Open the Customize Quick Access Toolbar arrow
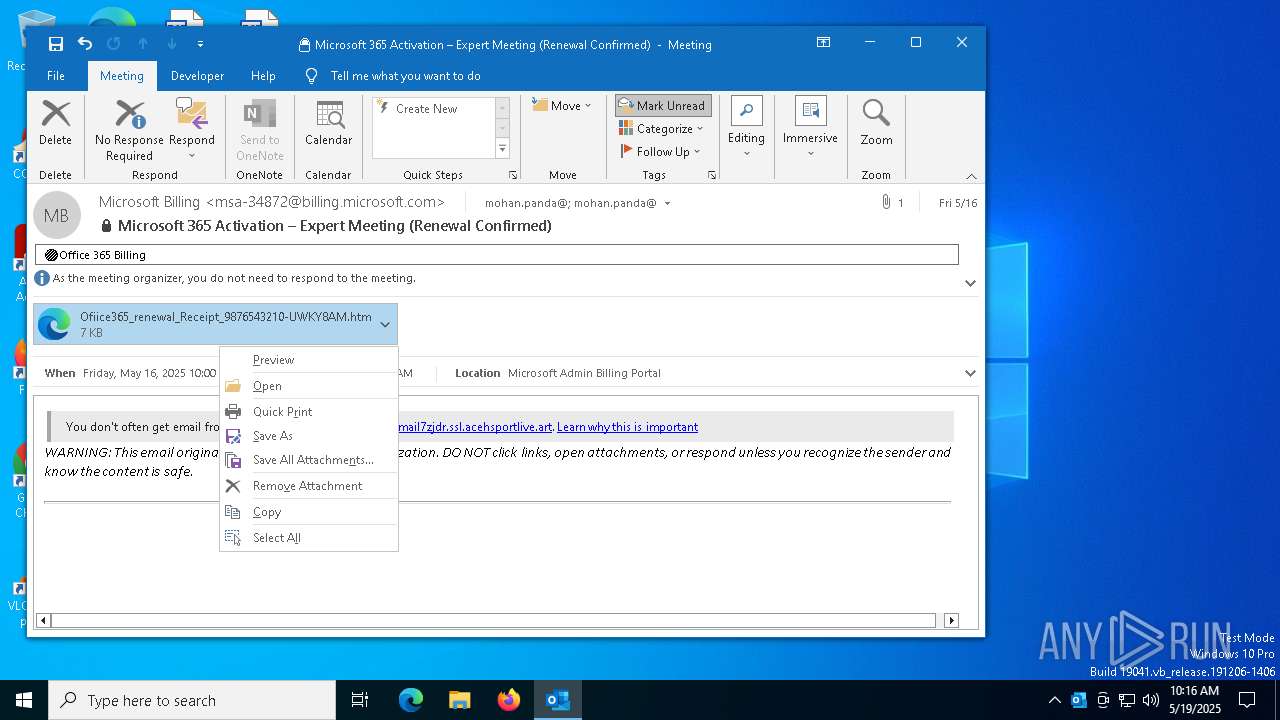 tap(200, 44)
